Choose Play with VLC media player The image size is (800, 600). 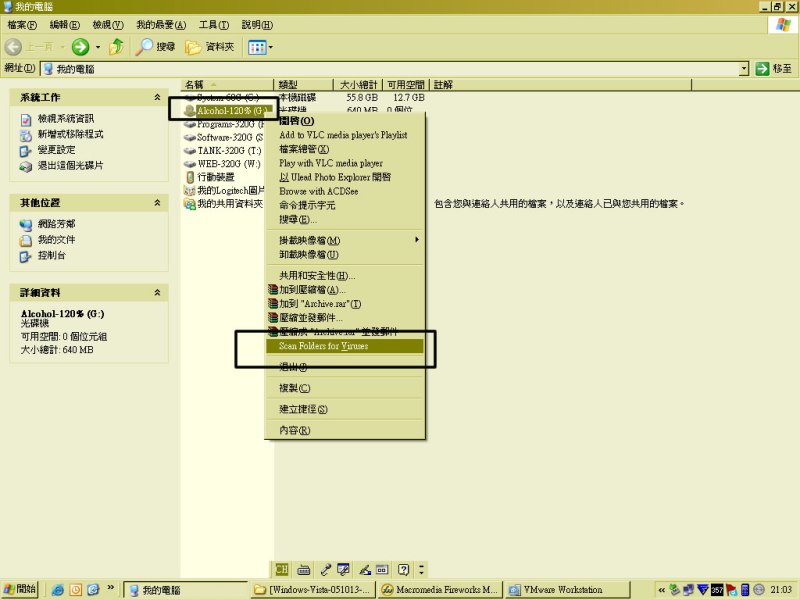tap(345, 163)
